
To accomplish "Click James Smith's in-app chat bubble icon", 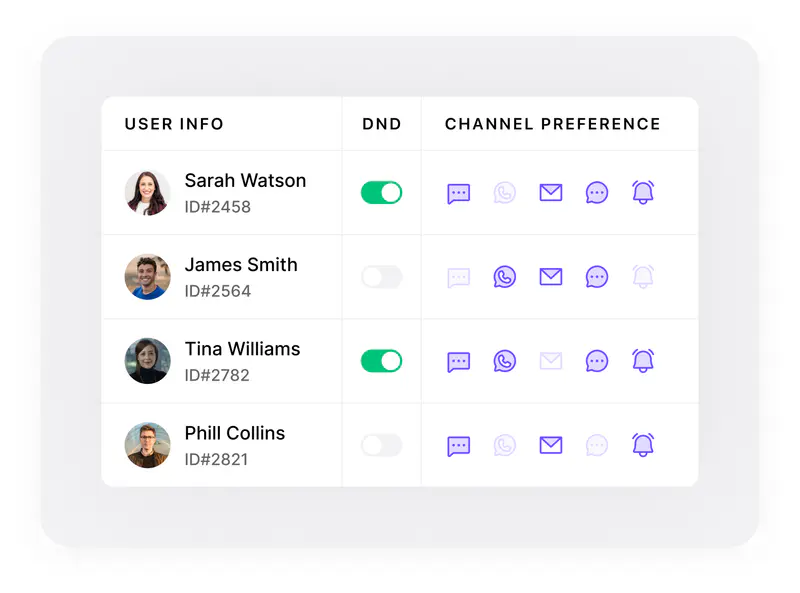I will pyautogui.click(x=596, y=277).
